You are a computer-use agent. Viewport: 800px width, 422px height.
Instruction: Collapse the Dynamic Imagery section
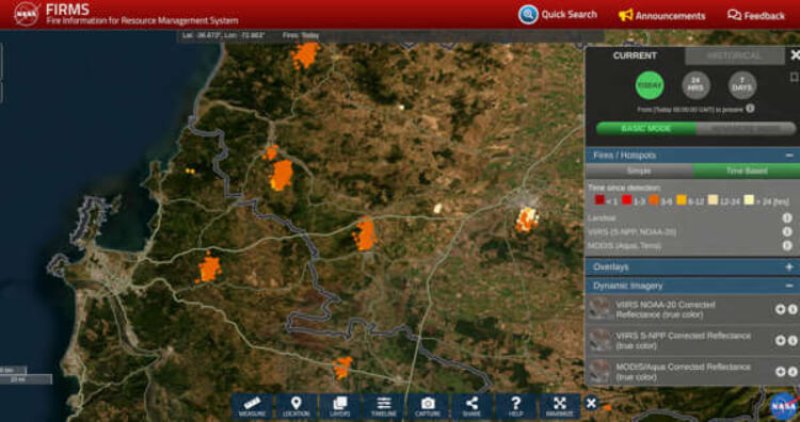[x=789, y=286]
